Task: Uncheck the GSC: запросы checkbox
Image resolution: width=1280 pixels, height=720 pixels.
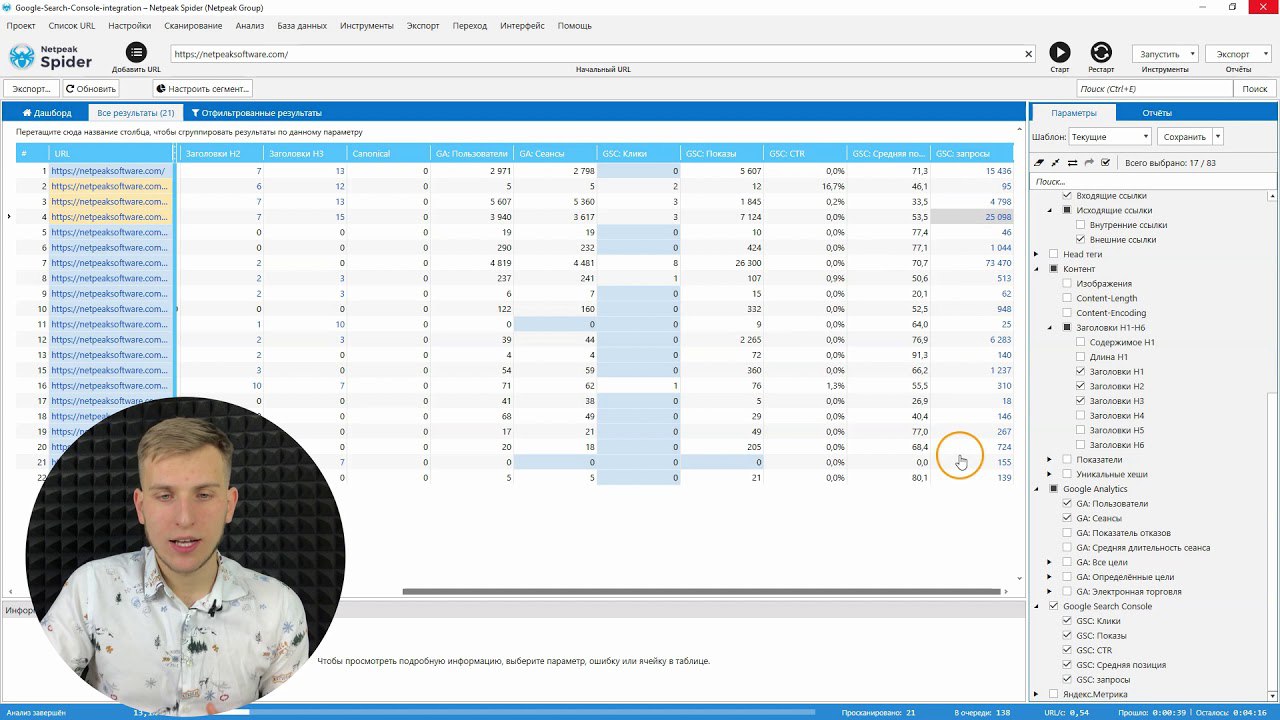Action: click(x=1067, y=679)
